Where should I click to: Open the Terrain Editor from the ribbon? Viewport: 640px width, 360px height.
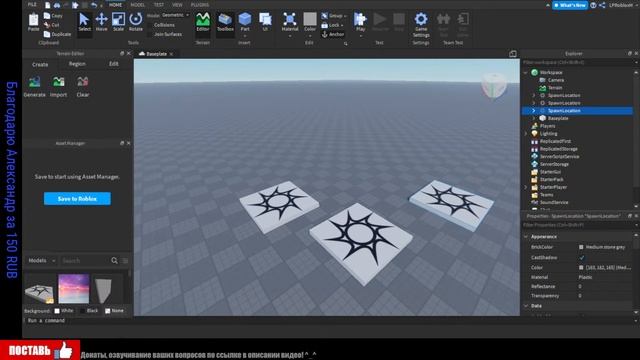pyautogui.click(x=203, y=22)
